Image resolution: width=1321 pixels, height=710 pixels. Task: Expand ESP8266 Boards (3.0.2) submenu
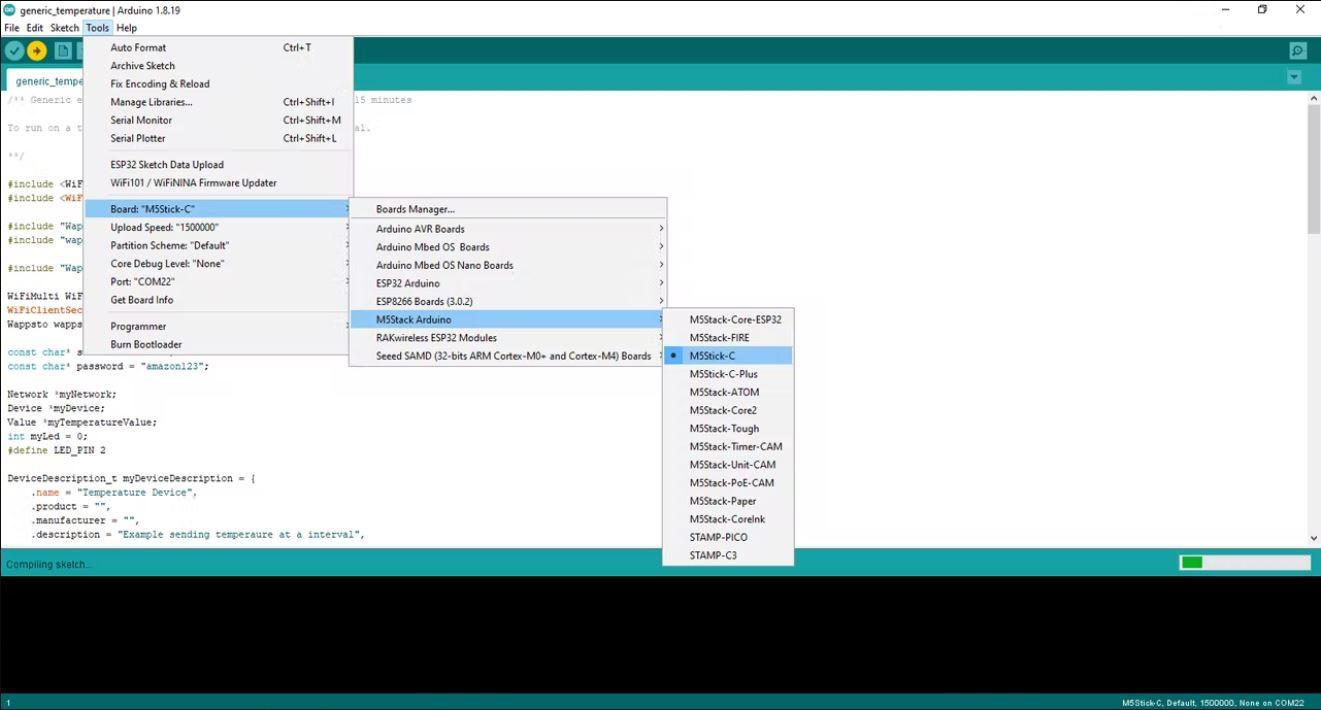point(507,301)
